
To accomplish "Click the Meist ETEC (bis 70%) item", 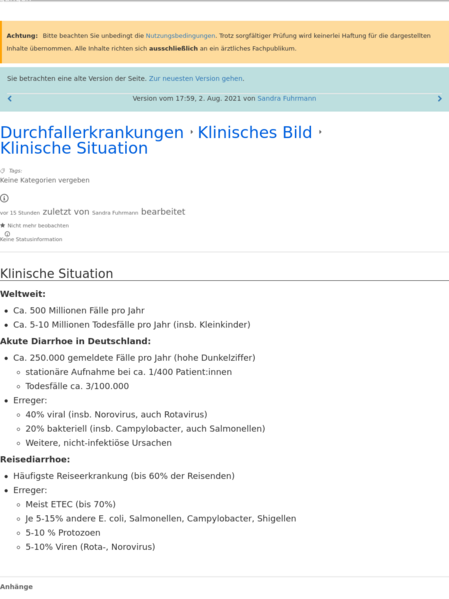I will coord(70,504).
